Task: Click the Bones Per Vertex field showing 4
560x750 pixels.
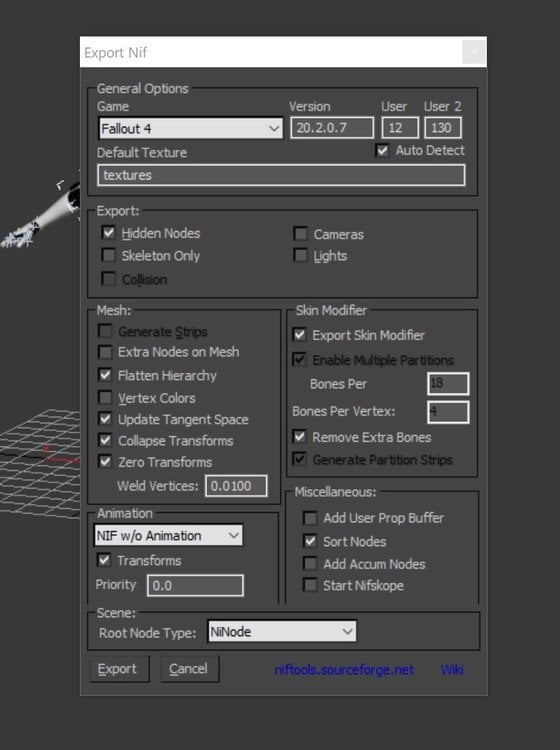Action: (x=448, y=412)
